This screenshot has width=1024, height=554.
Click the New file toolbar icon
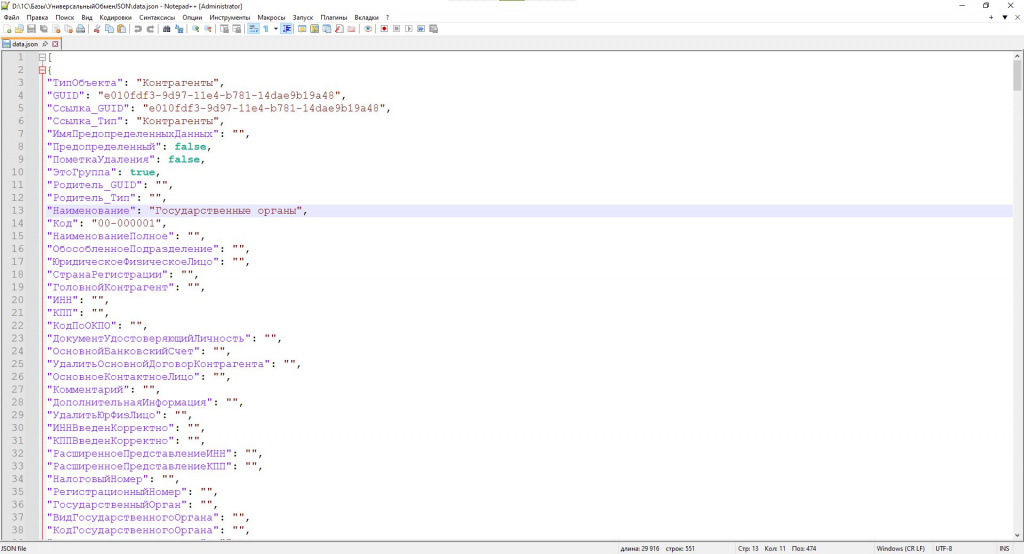(x=7, y=29)
